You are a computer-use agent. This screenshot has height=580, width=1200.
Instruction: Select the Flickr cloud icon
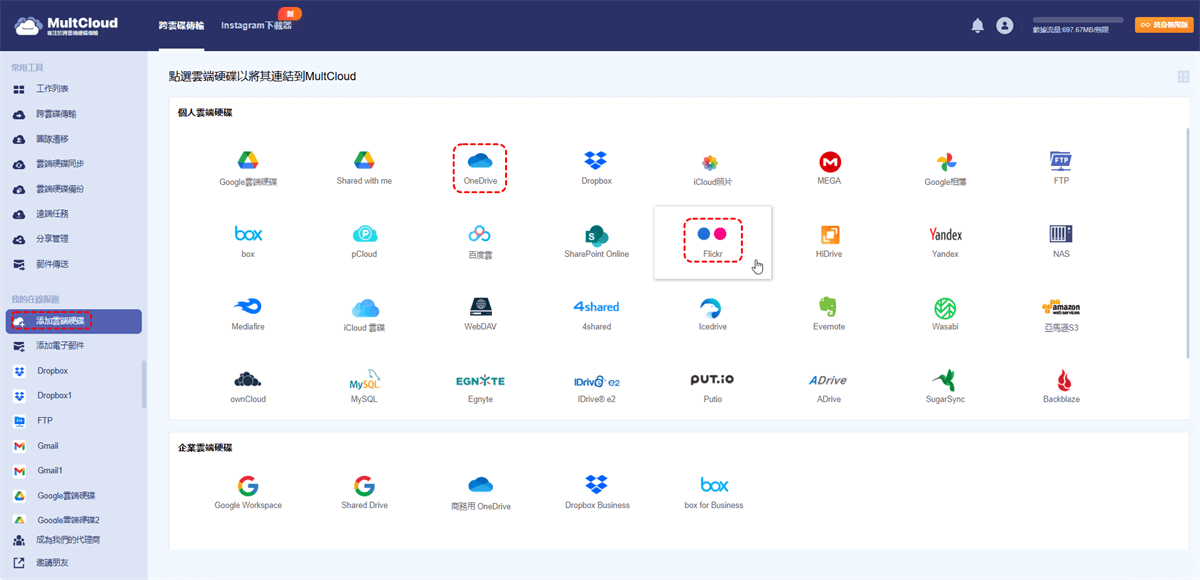(712, 233)
